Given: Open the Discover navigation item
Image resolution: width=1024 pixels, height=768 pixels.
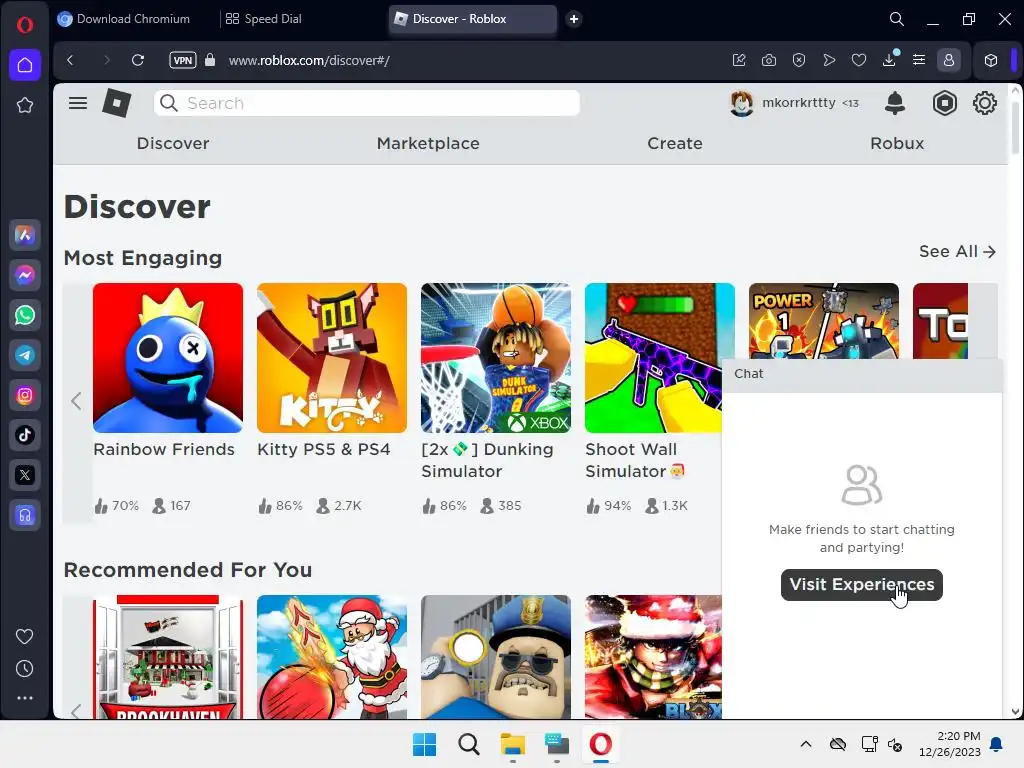Looking at the screenshot, I should coord(173,143).
